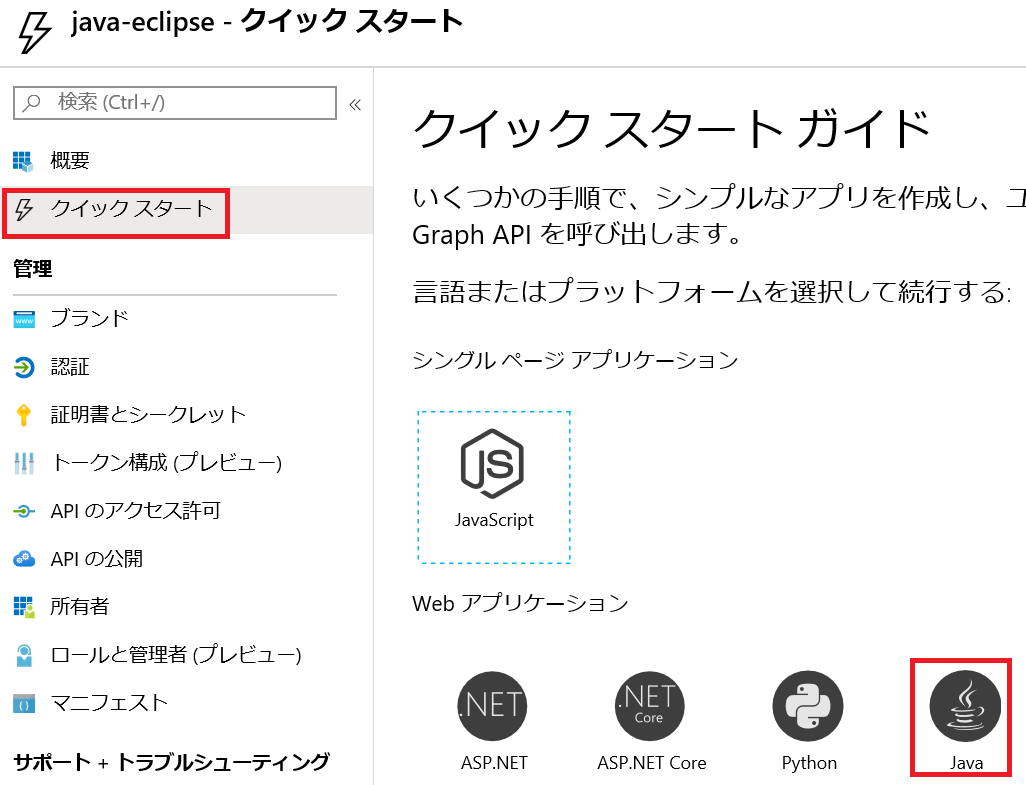The height and width of the screenshot is (785, 1026).
Task: Choose the JavaScript single page app tile
Action: [494, 487]
